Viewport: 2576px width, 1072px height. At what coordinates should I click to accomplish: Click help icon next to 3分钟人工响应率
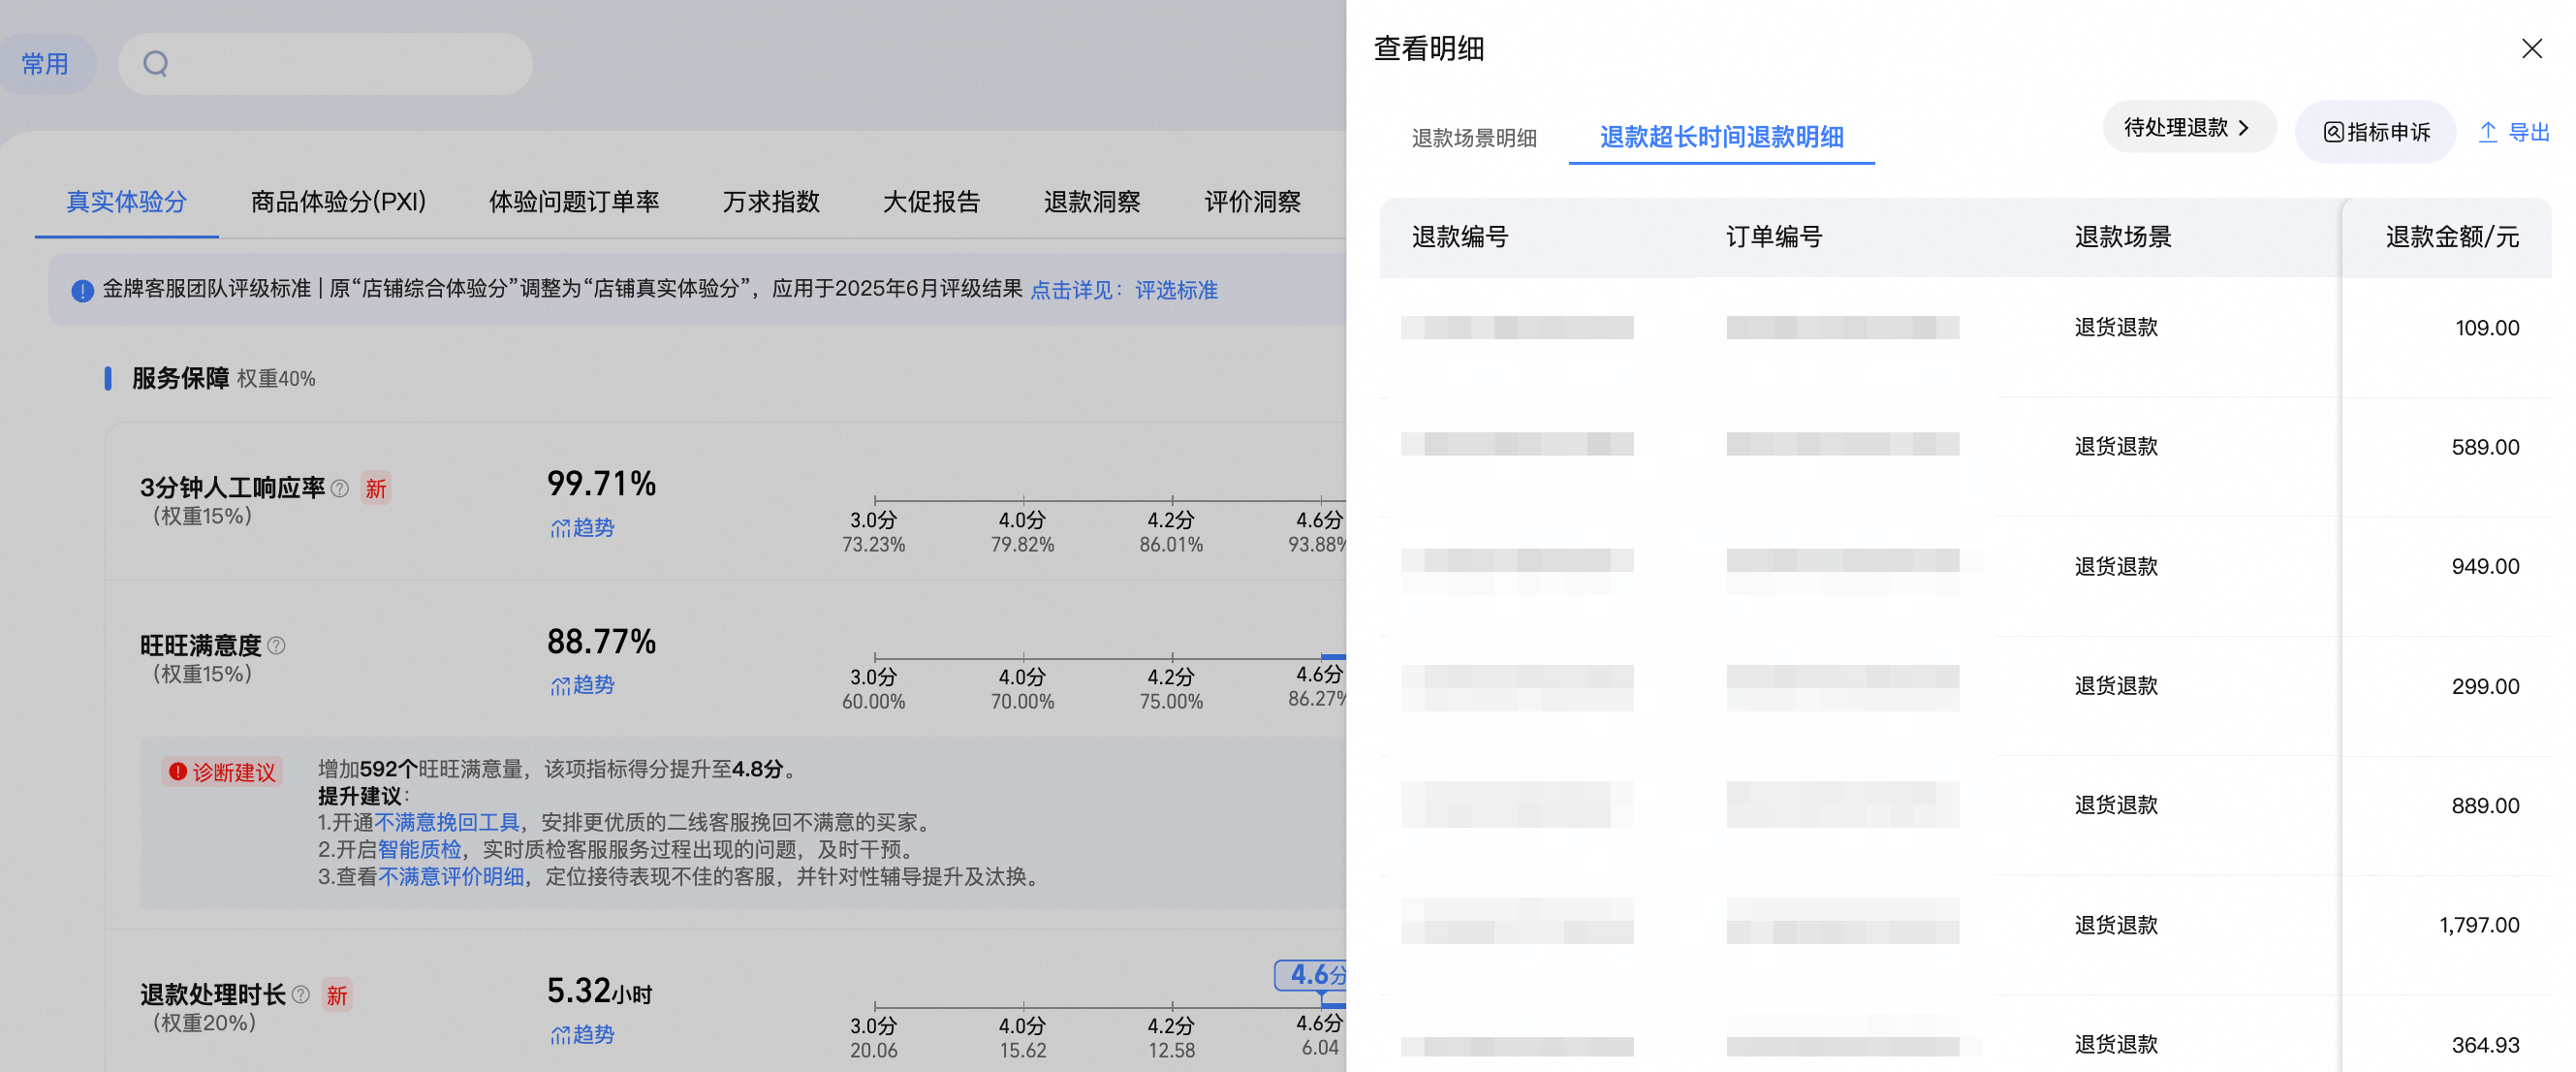[340, 488]
